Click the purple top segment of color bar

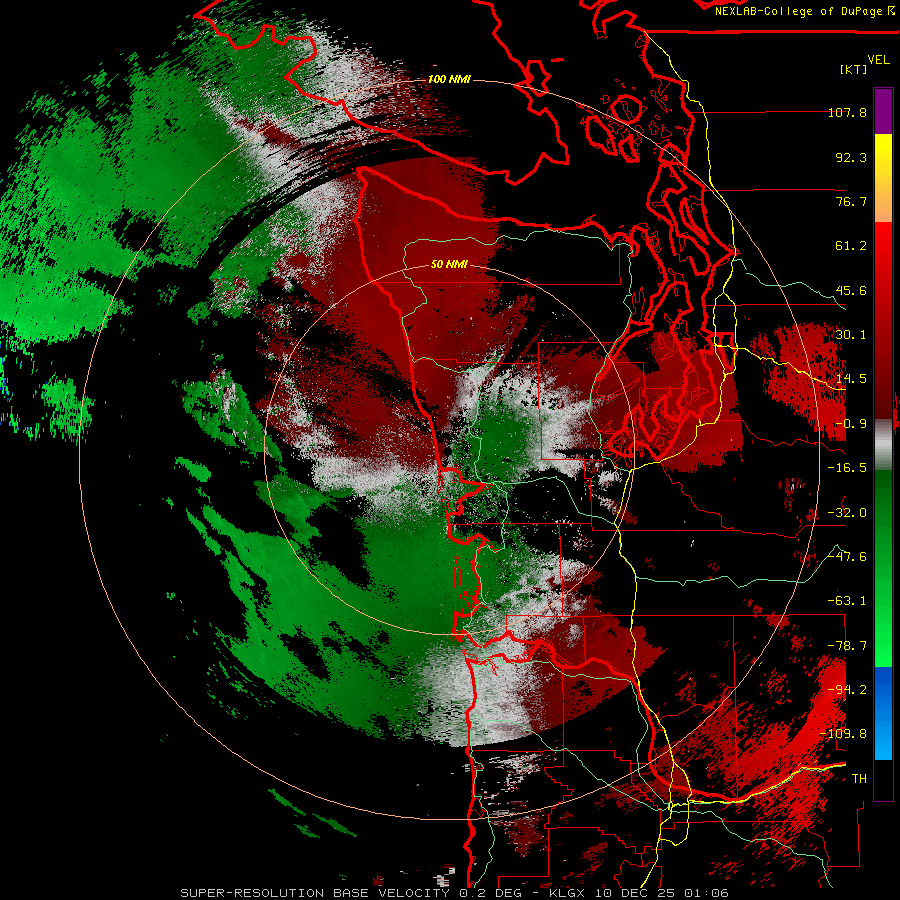[883, 111]
